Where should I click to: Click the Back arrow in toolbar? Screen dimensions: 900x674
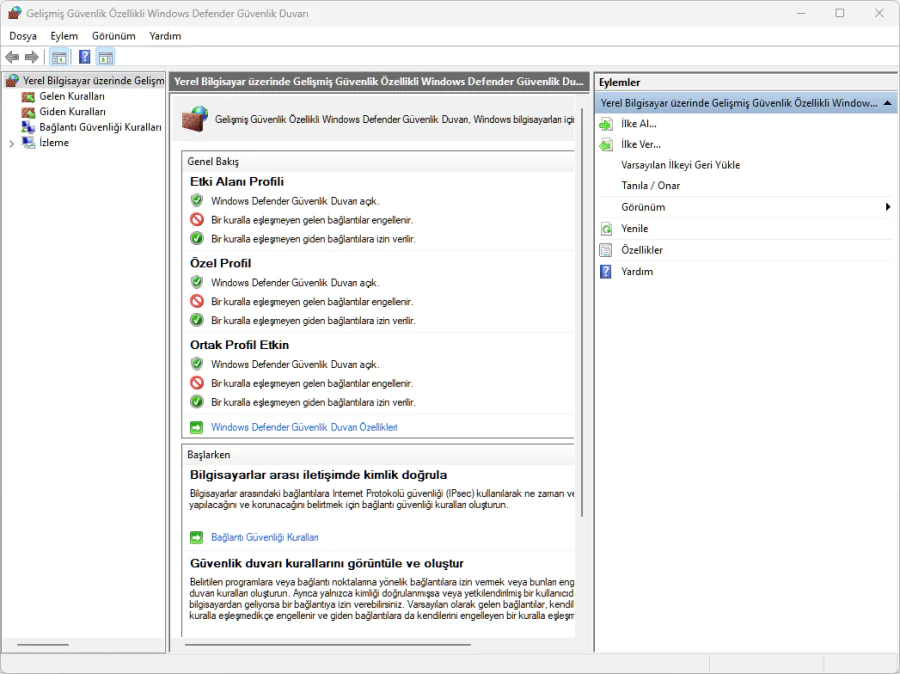coord(12,57)
